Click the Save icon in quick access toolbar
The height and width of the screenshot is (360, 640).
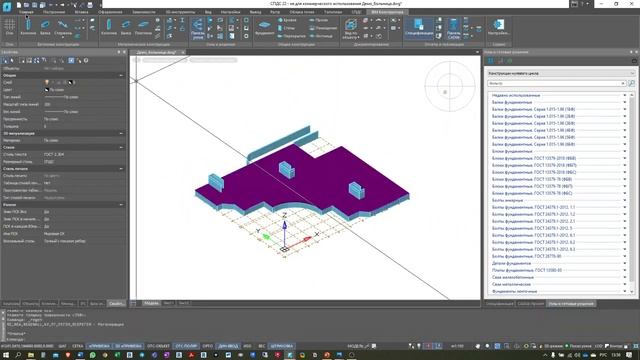tap(34, 5)
